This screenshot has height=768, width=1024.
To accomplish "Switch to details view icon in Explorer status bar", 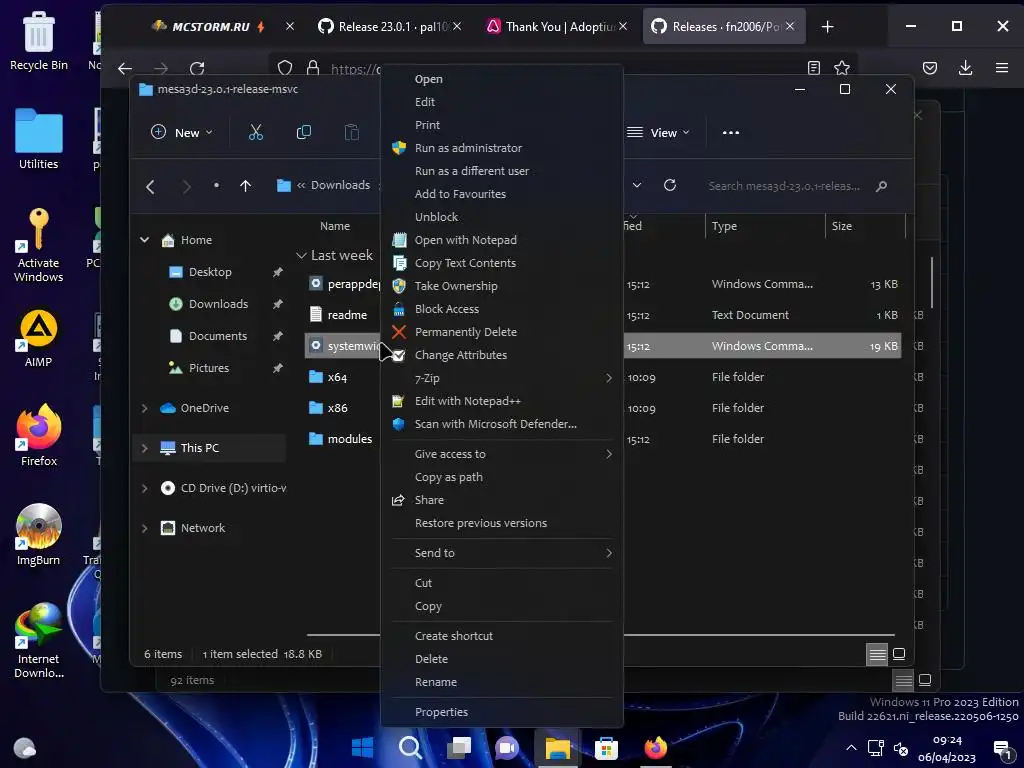I will coord(877,654).
